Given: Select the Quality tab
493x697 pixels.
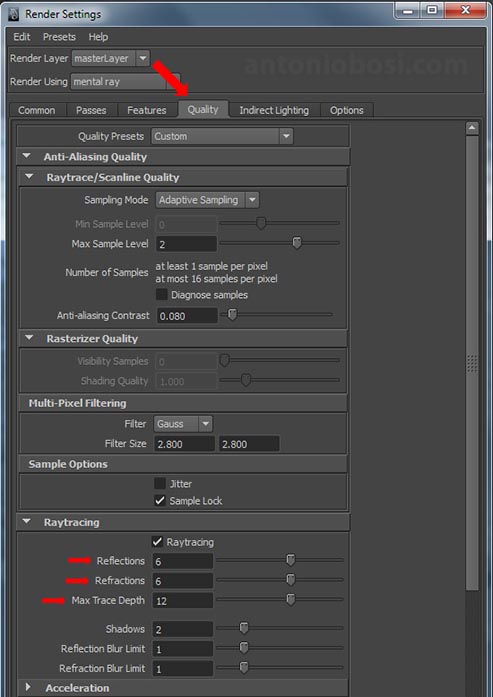Looking at the screenshot, I should click(x=203, y=109).
